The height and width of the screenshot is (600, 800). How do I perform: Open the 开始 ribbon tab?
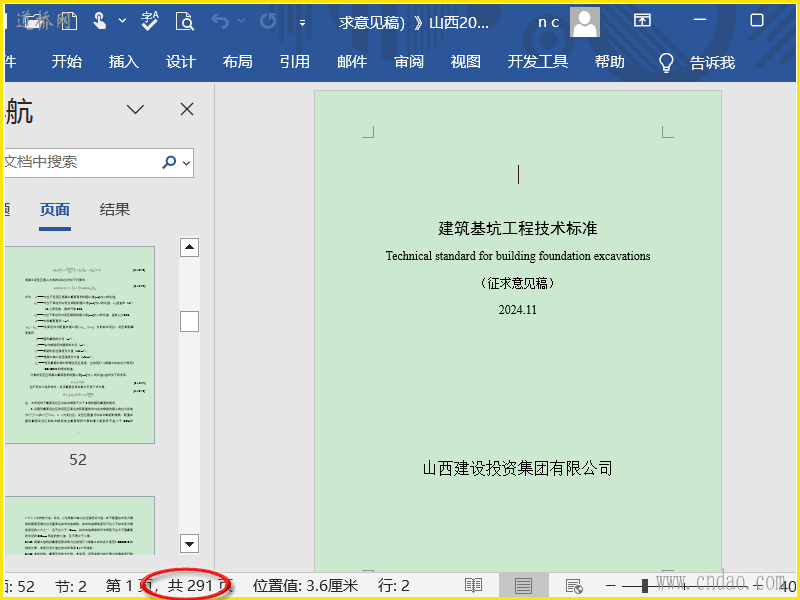click(67, 62)
